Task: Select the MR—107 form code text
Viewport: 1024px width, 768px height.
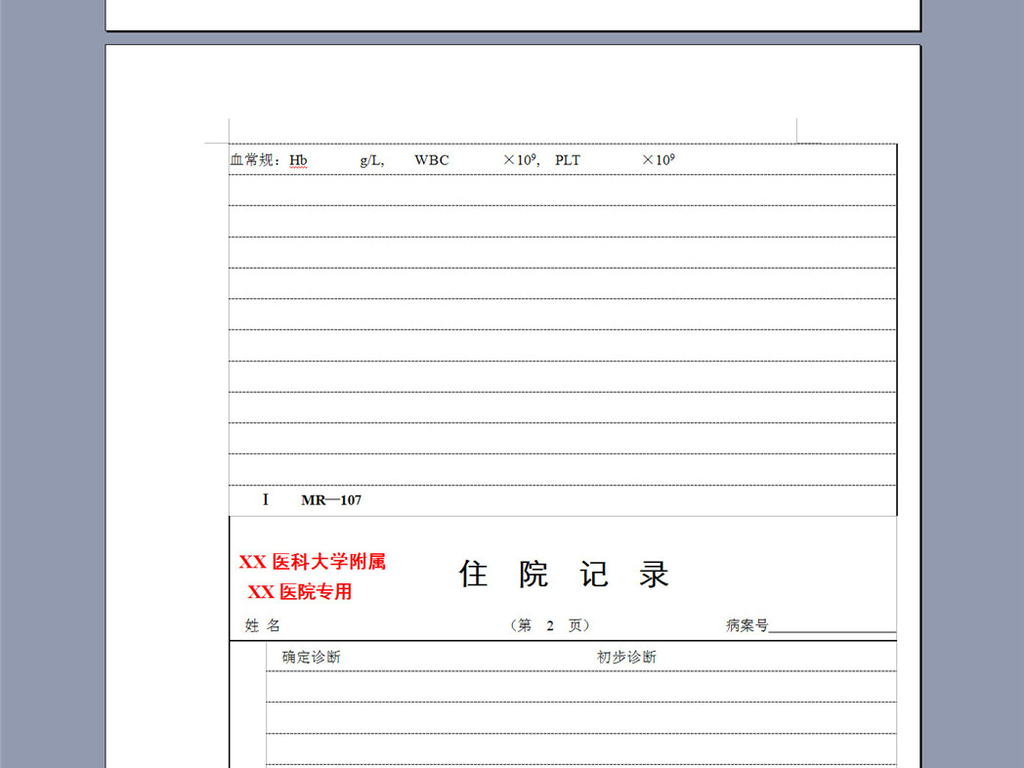Action: click(332, 500)
